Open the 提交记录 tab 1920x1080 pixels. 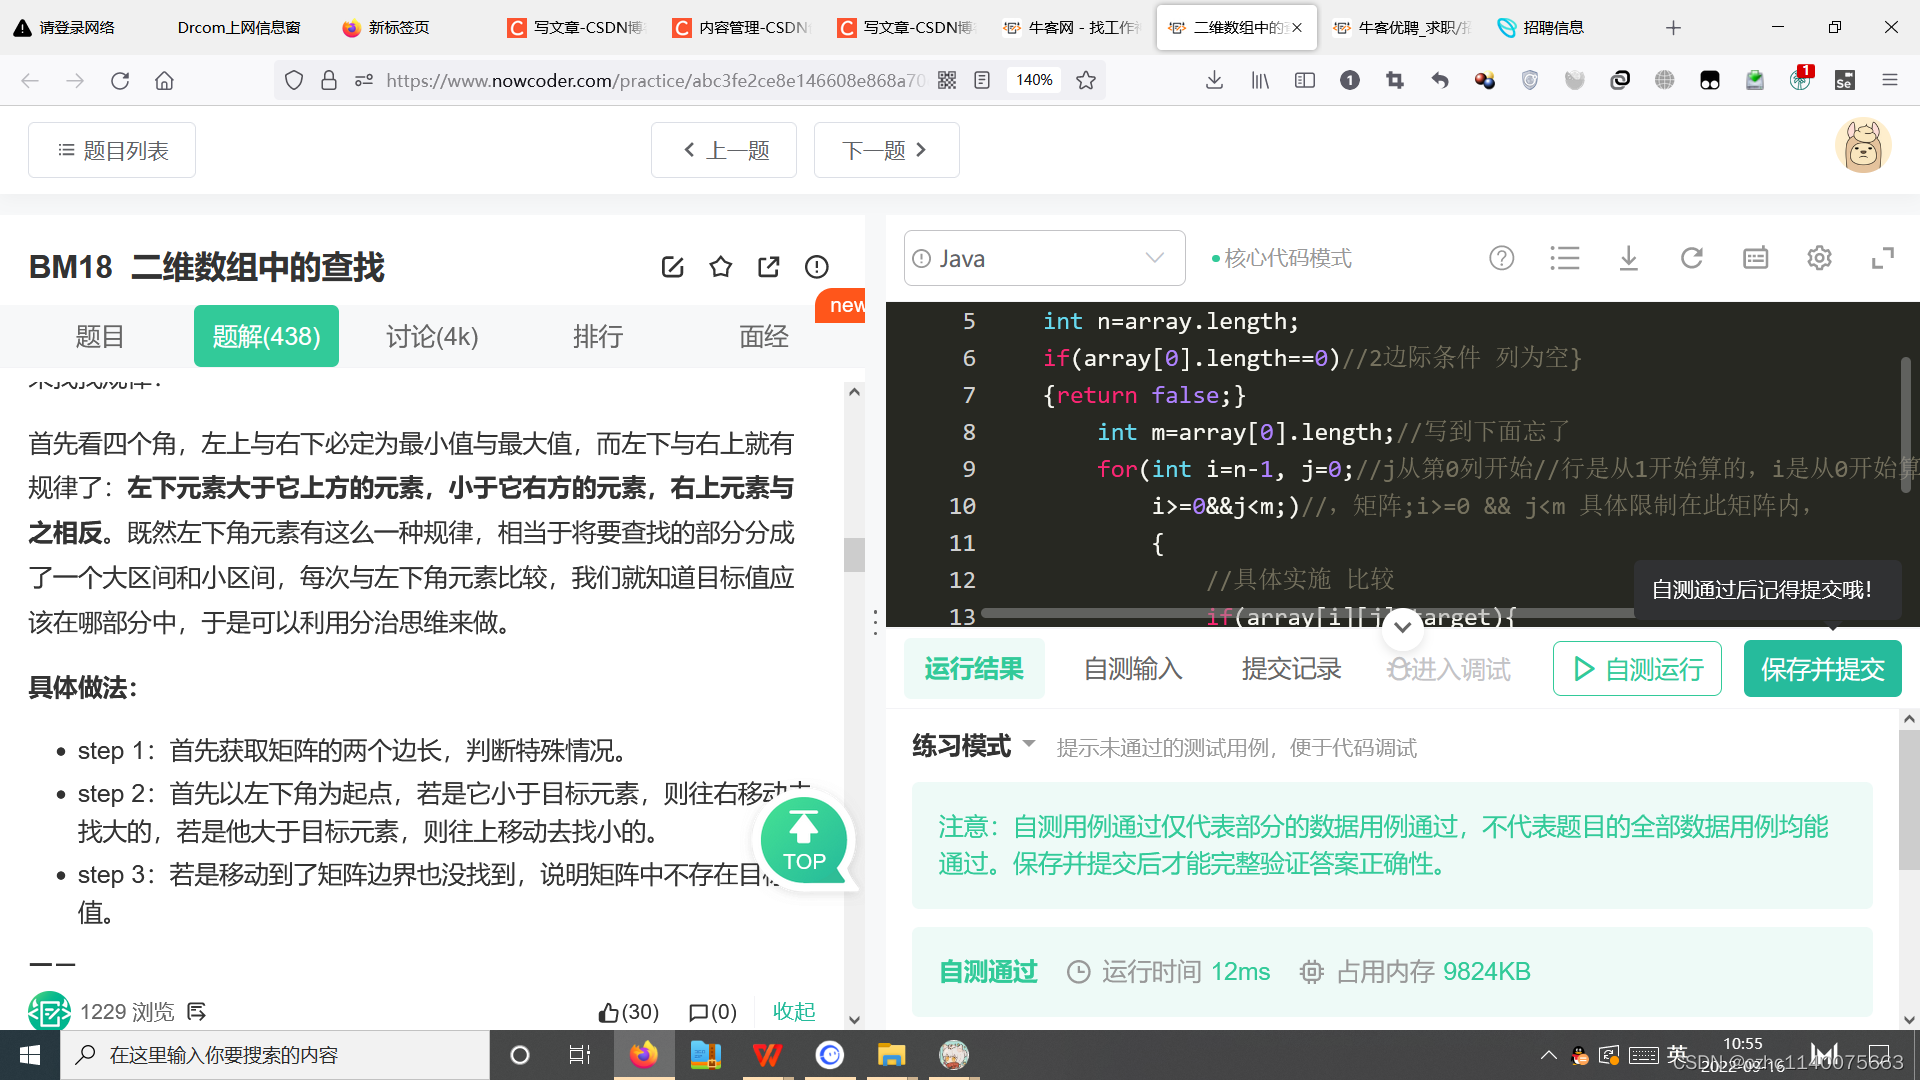[1291, 668]
